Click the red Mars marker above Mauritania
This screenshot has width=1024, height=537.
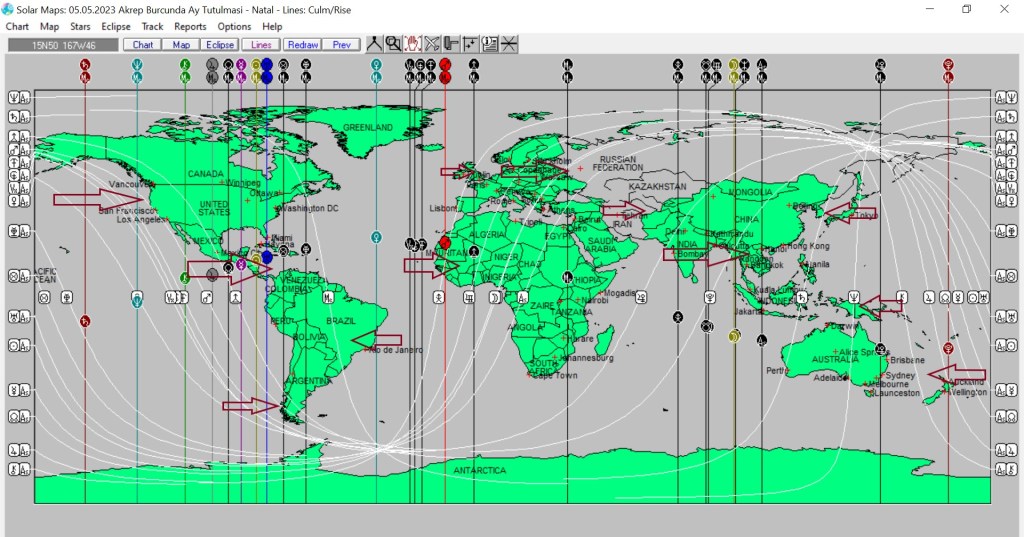(445, 242)
